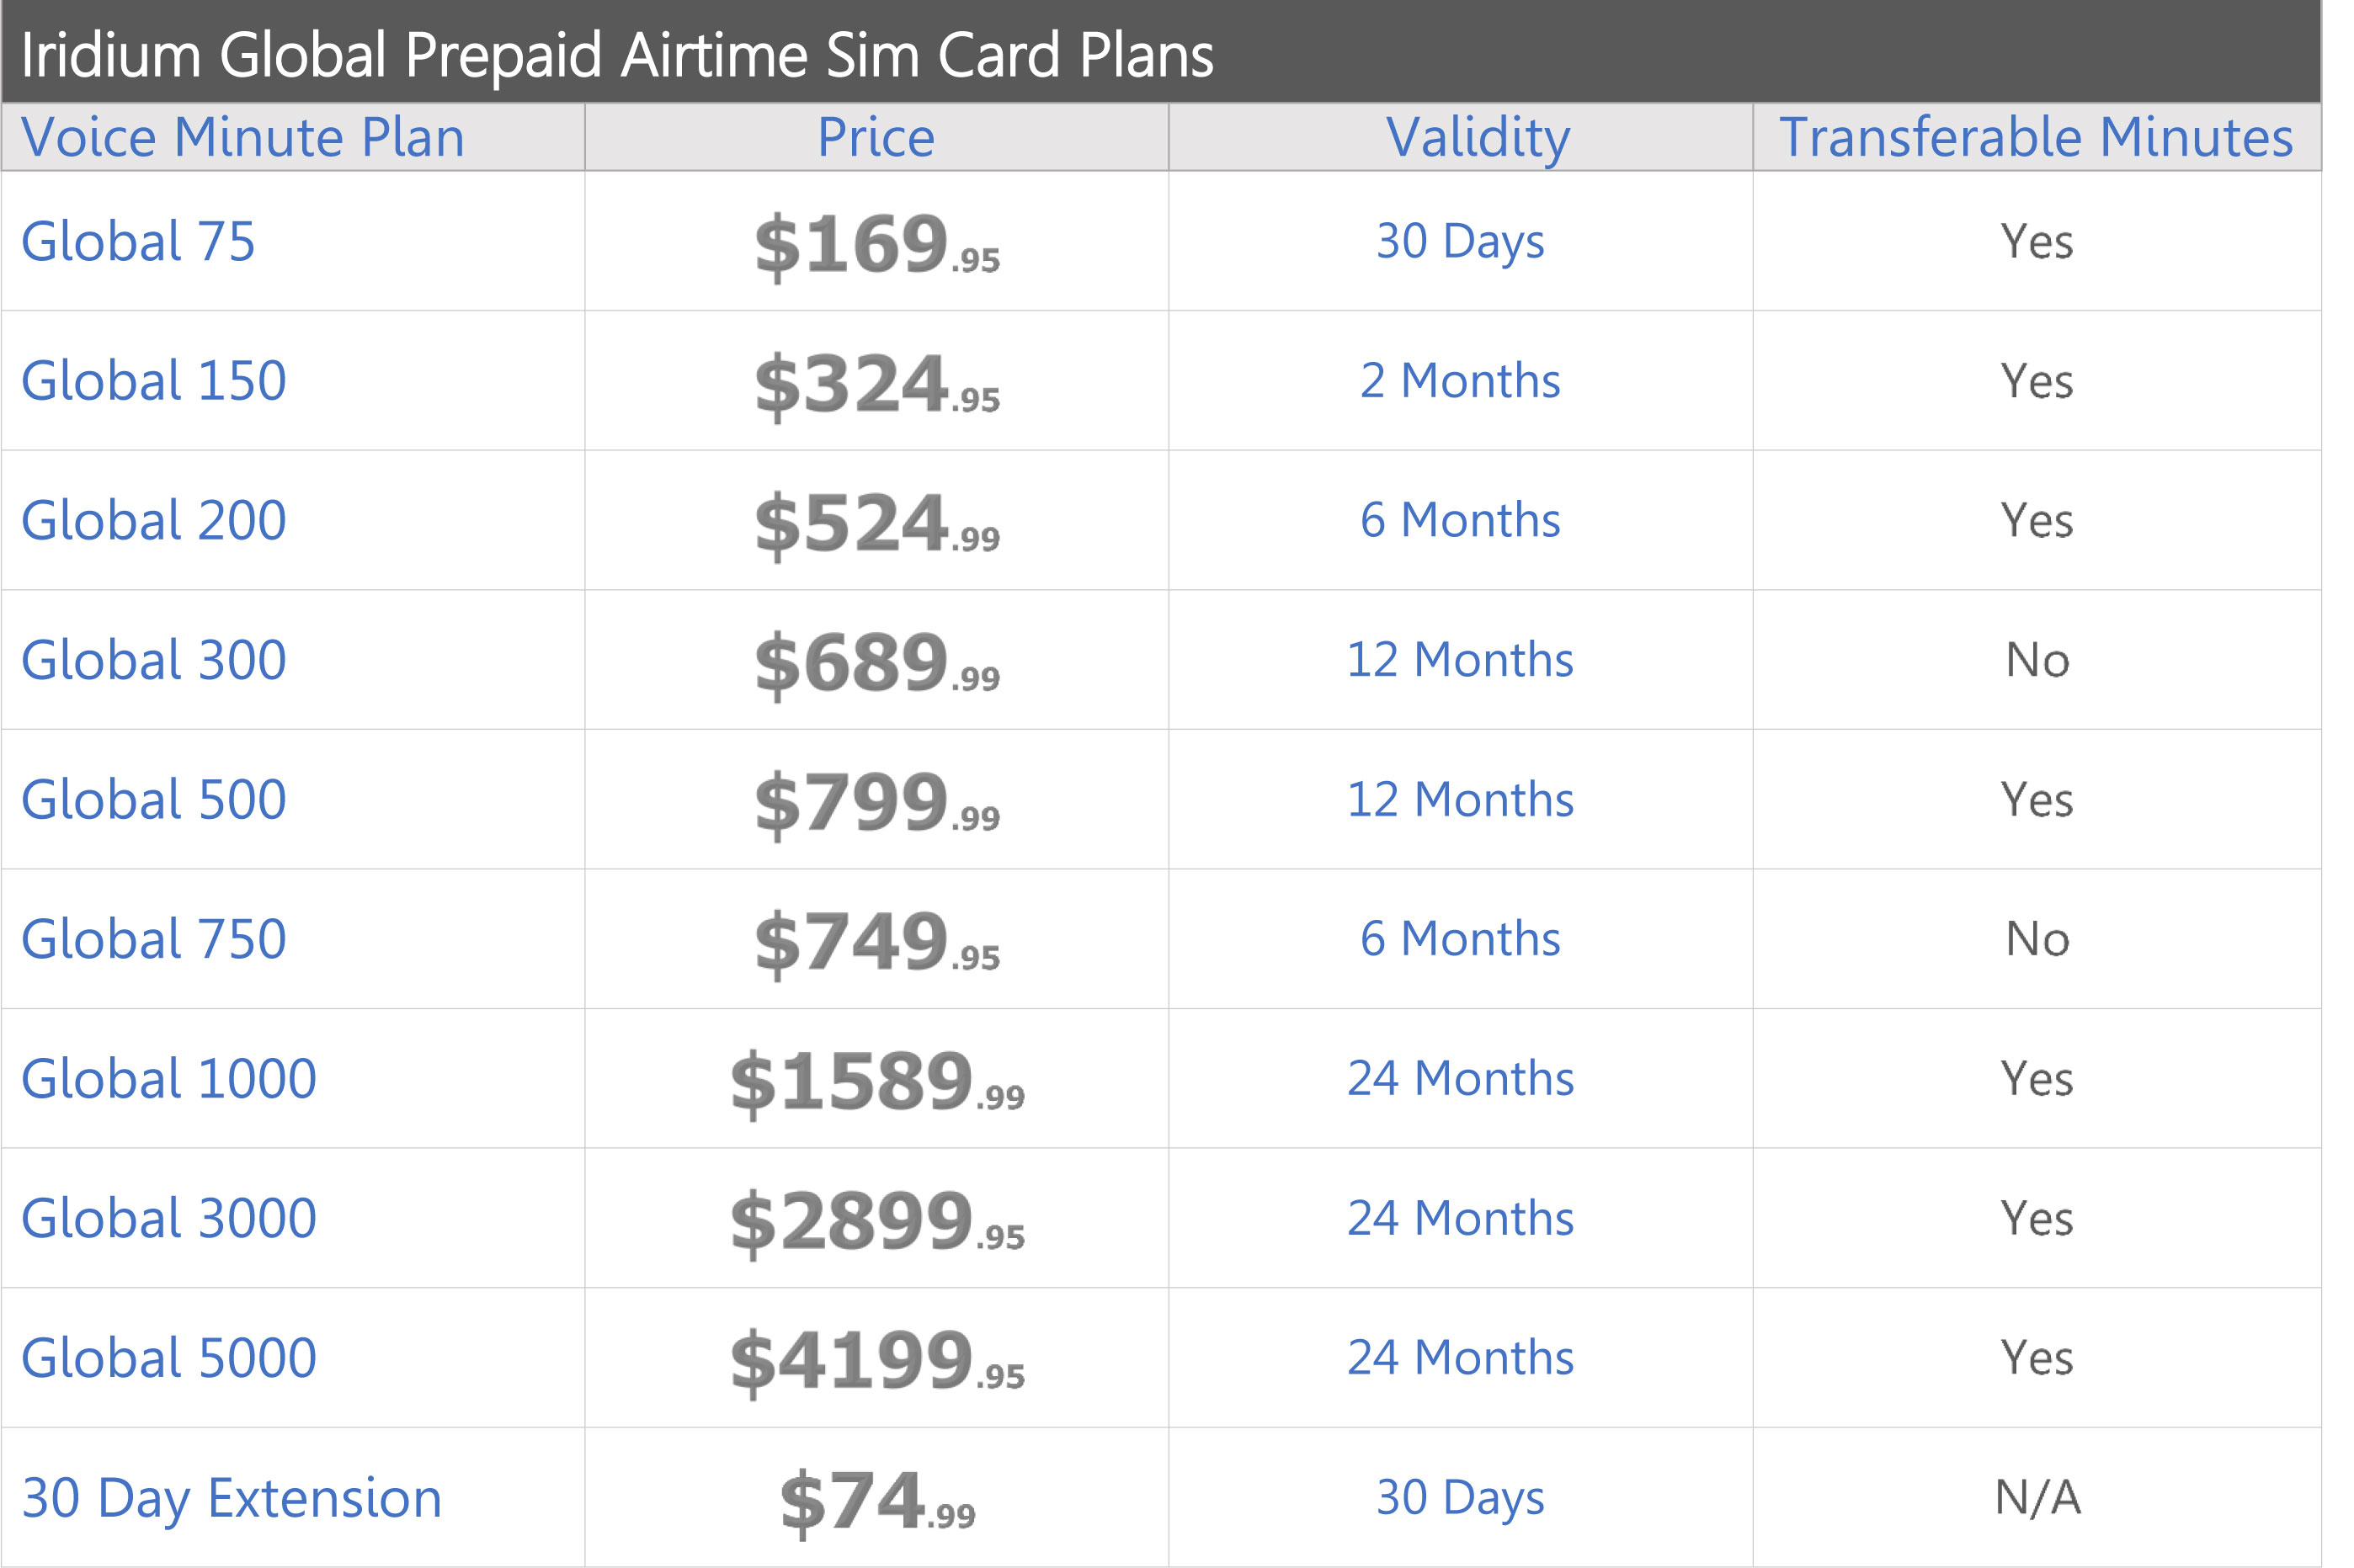Click the 2 Months validity text
The image size is (2354, 1568).
(x=1460, y=381)
